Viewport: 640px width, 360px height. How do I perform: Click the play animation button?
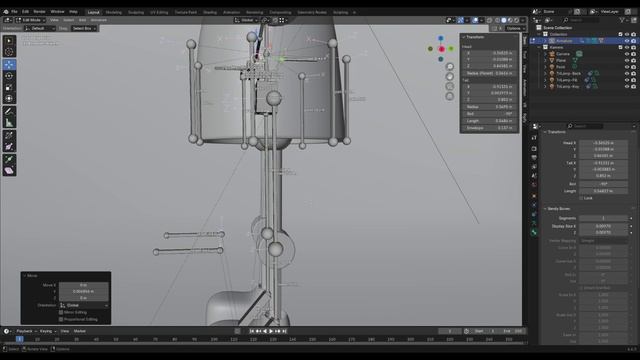point(271,331)
